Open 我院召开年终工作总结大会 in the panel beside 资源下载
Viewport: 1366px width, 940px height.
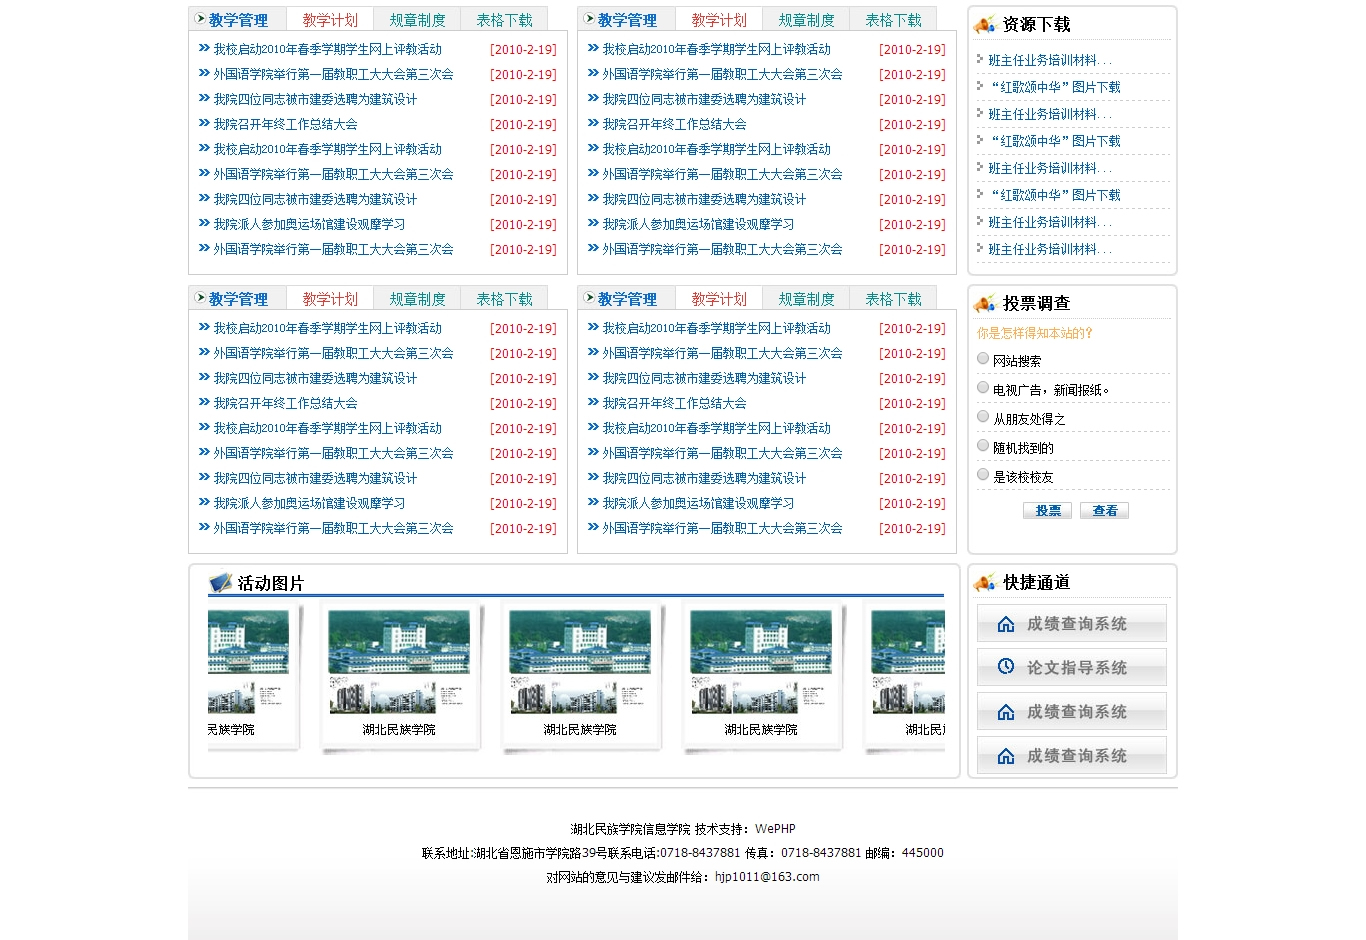(x=674, y=124)
